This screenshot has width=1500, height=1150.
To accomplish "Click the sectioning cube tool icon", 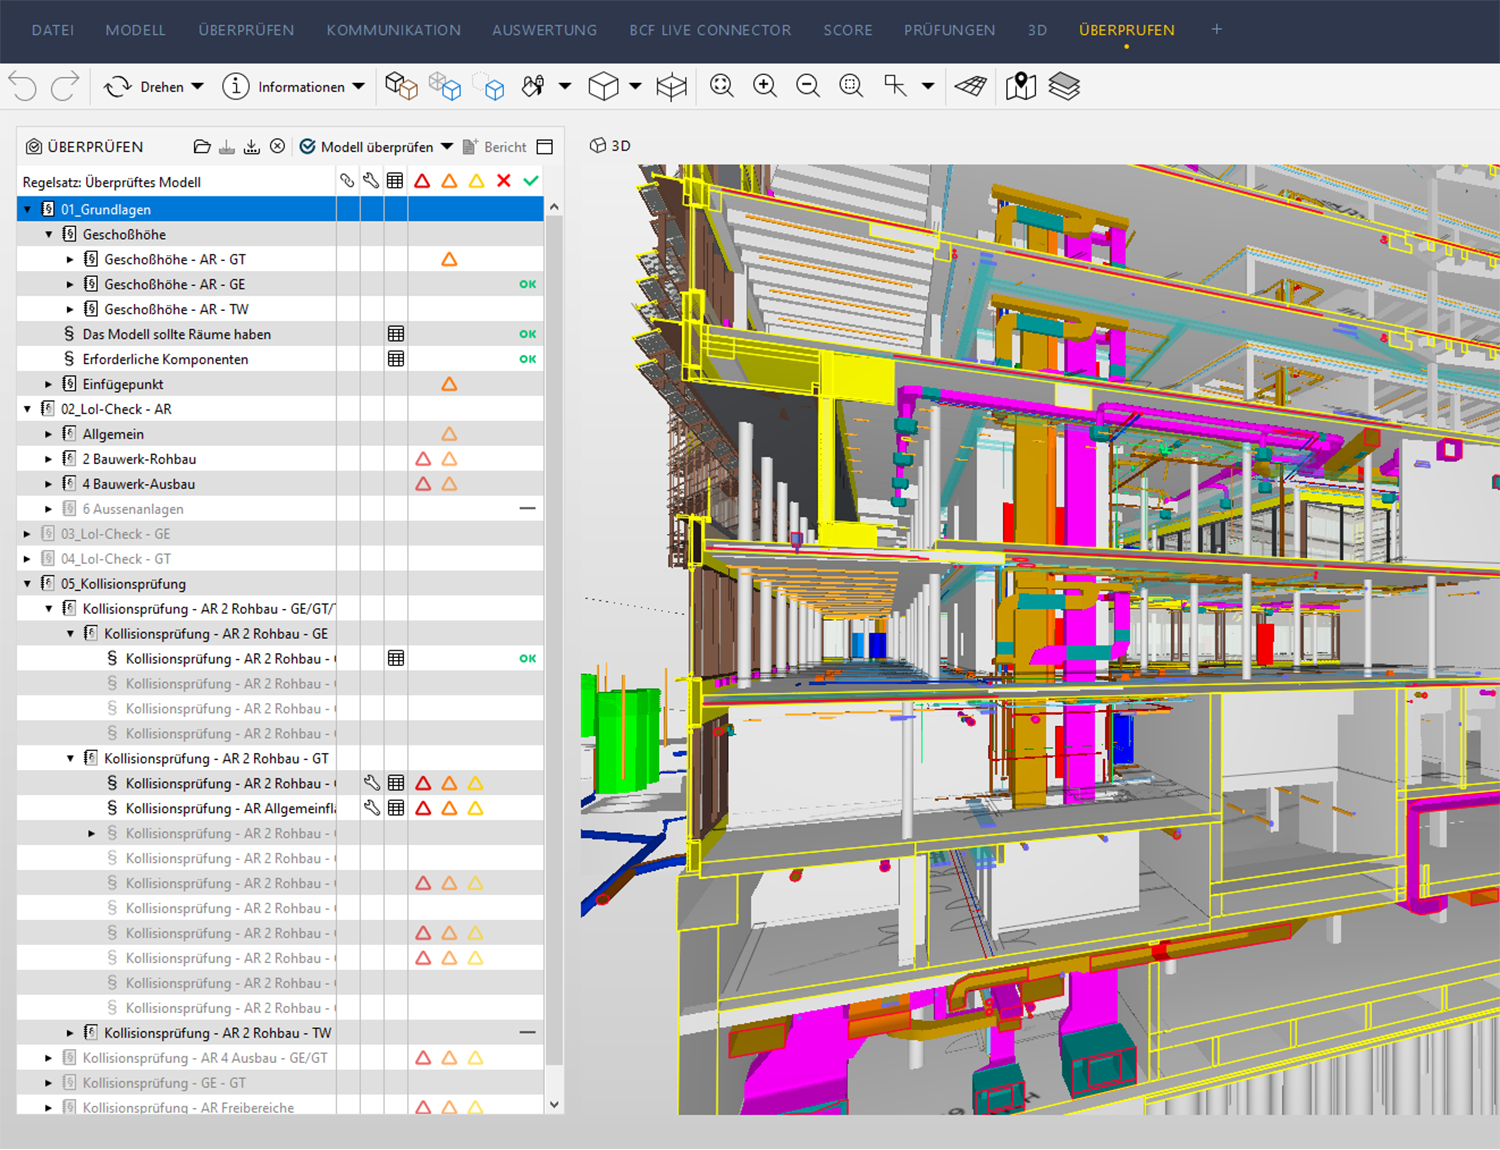I will 607,86.
